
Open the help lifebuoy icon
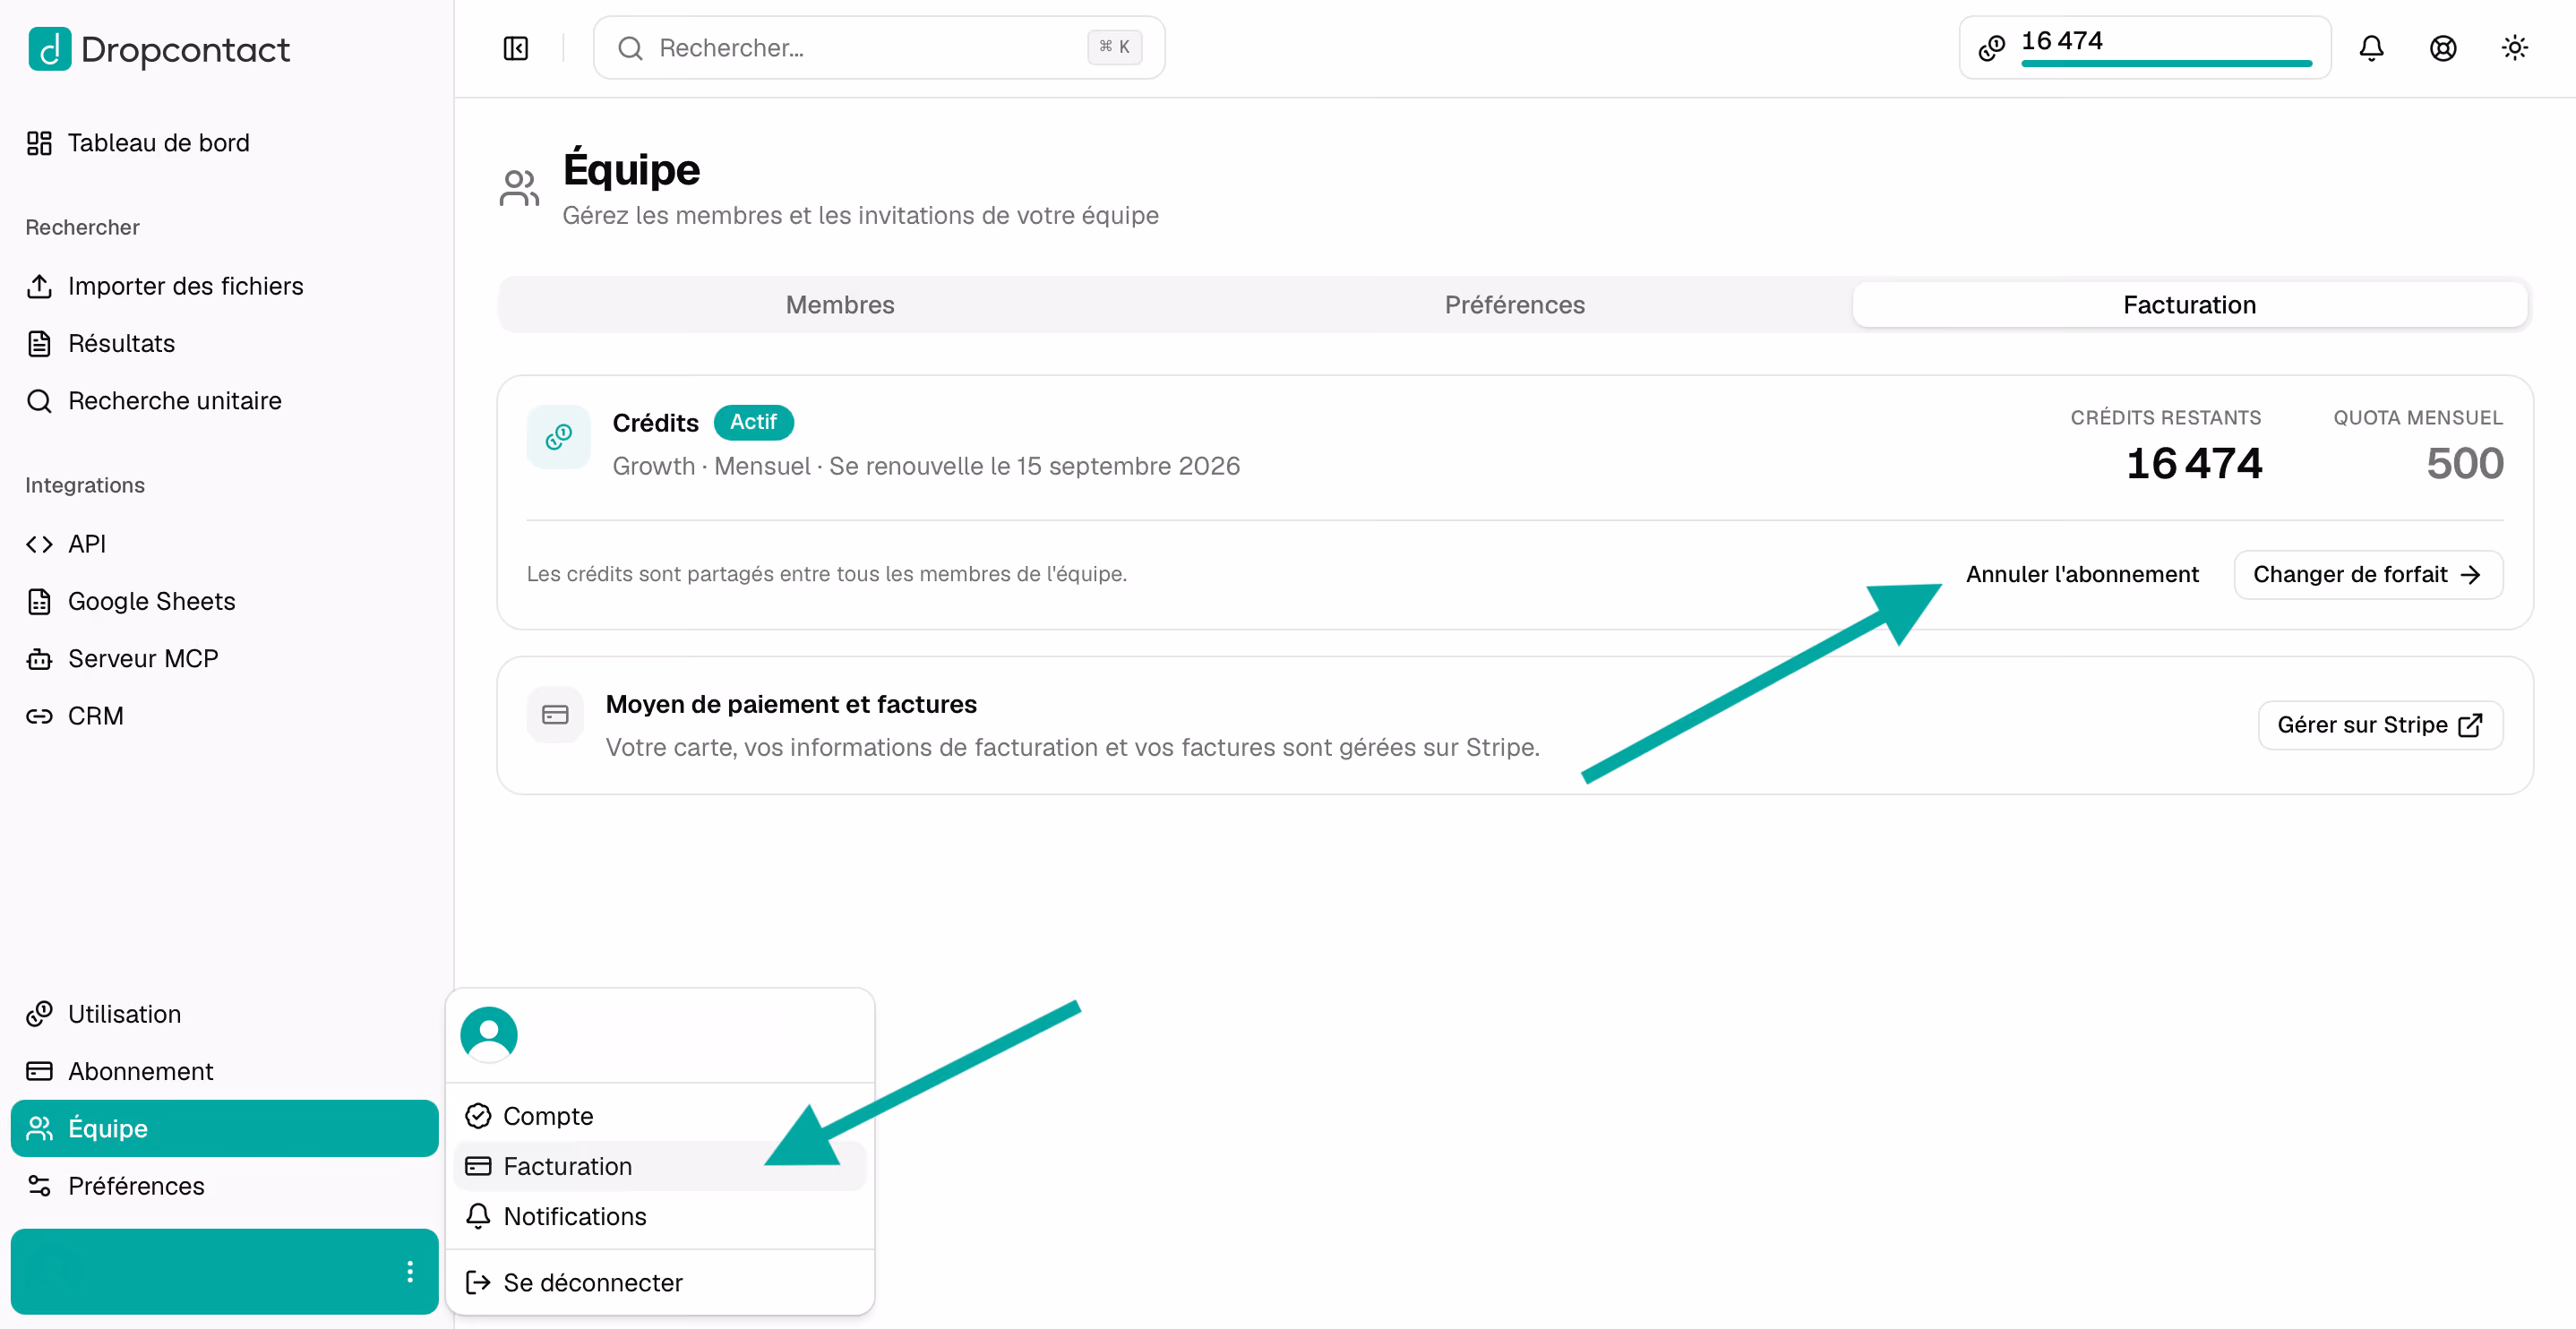(2443, 48)
